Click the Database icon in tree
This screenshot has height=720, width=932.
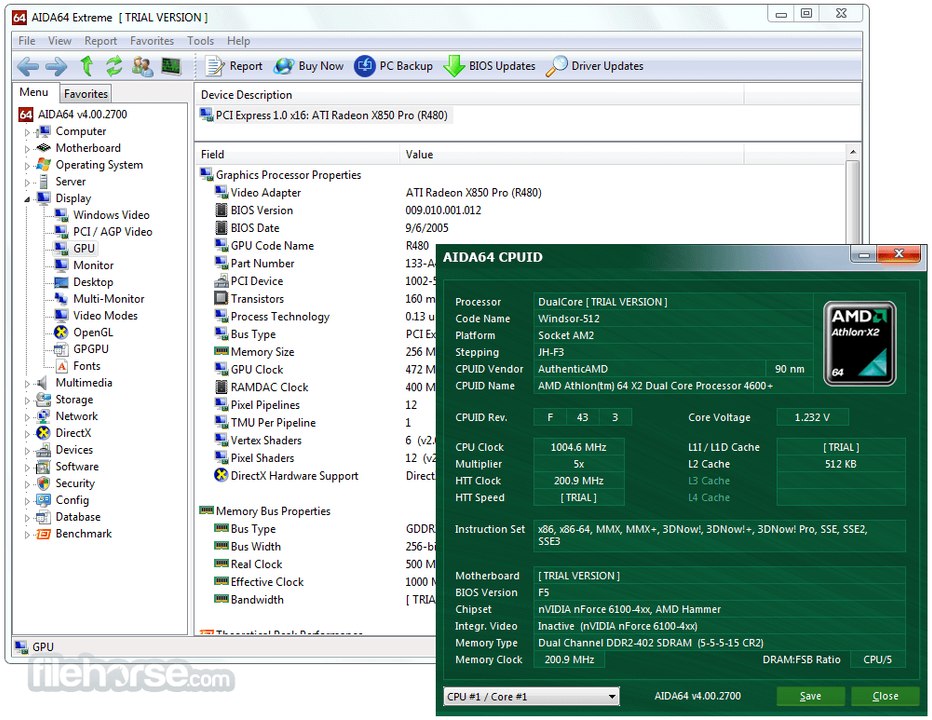[43, 517]
